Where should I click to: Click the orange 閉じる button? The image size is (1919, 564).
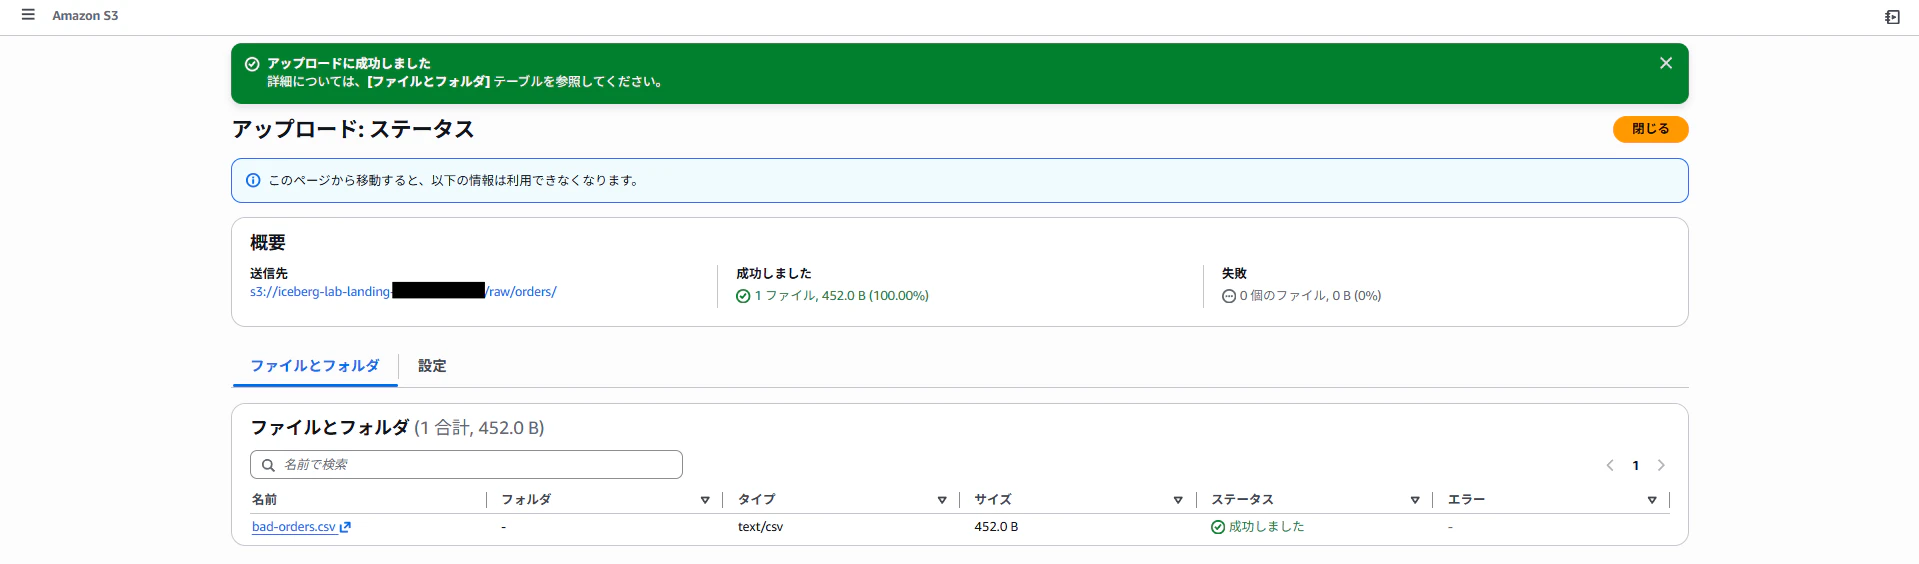(1650, 129)
